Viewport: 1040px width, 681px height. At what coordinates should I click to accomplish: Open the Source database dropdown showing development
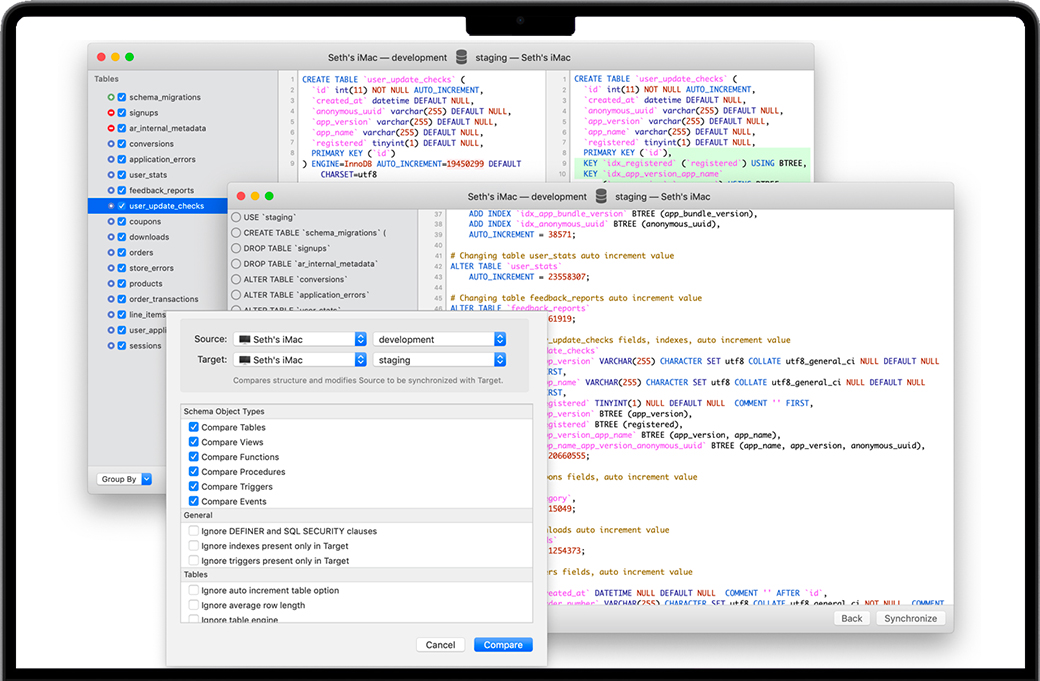[x=439, y=340]
